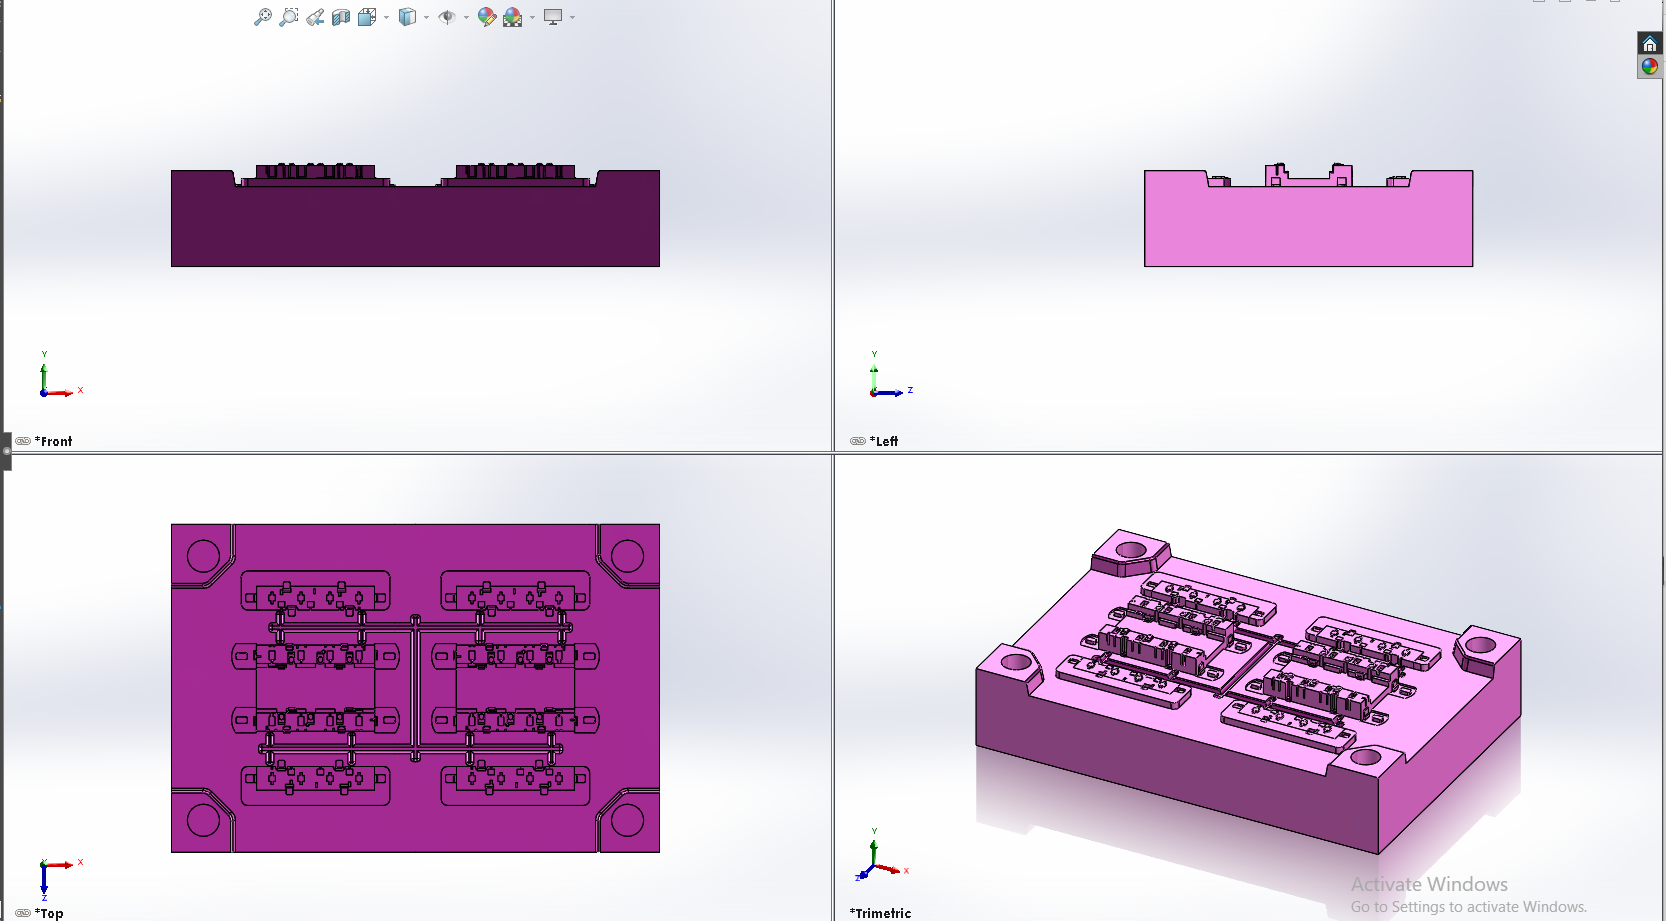This screenshot has width=1666, height=921.
Task: Toggle the link icon beside *Left
Action: [858, 441]
